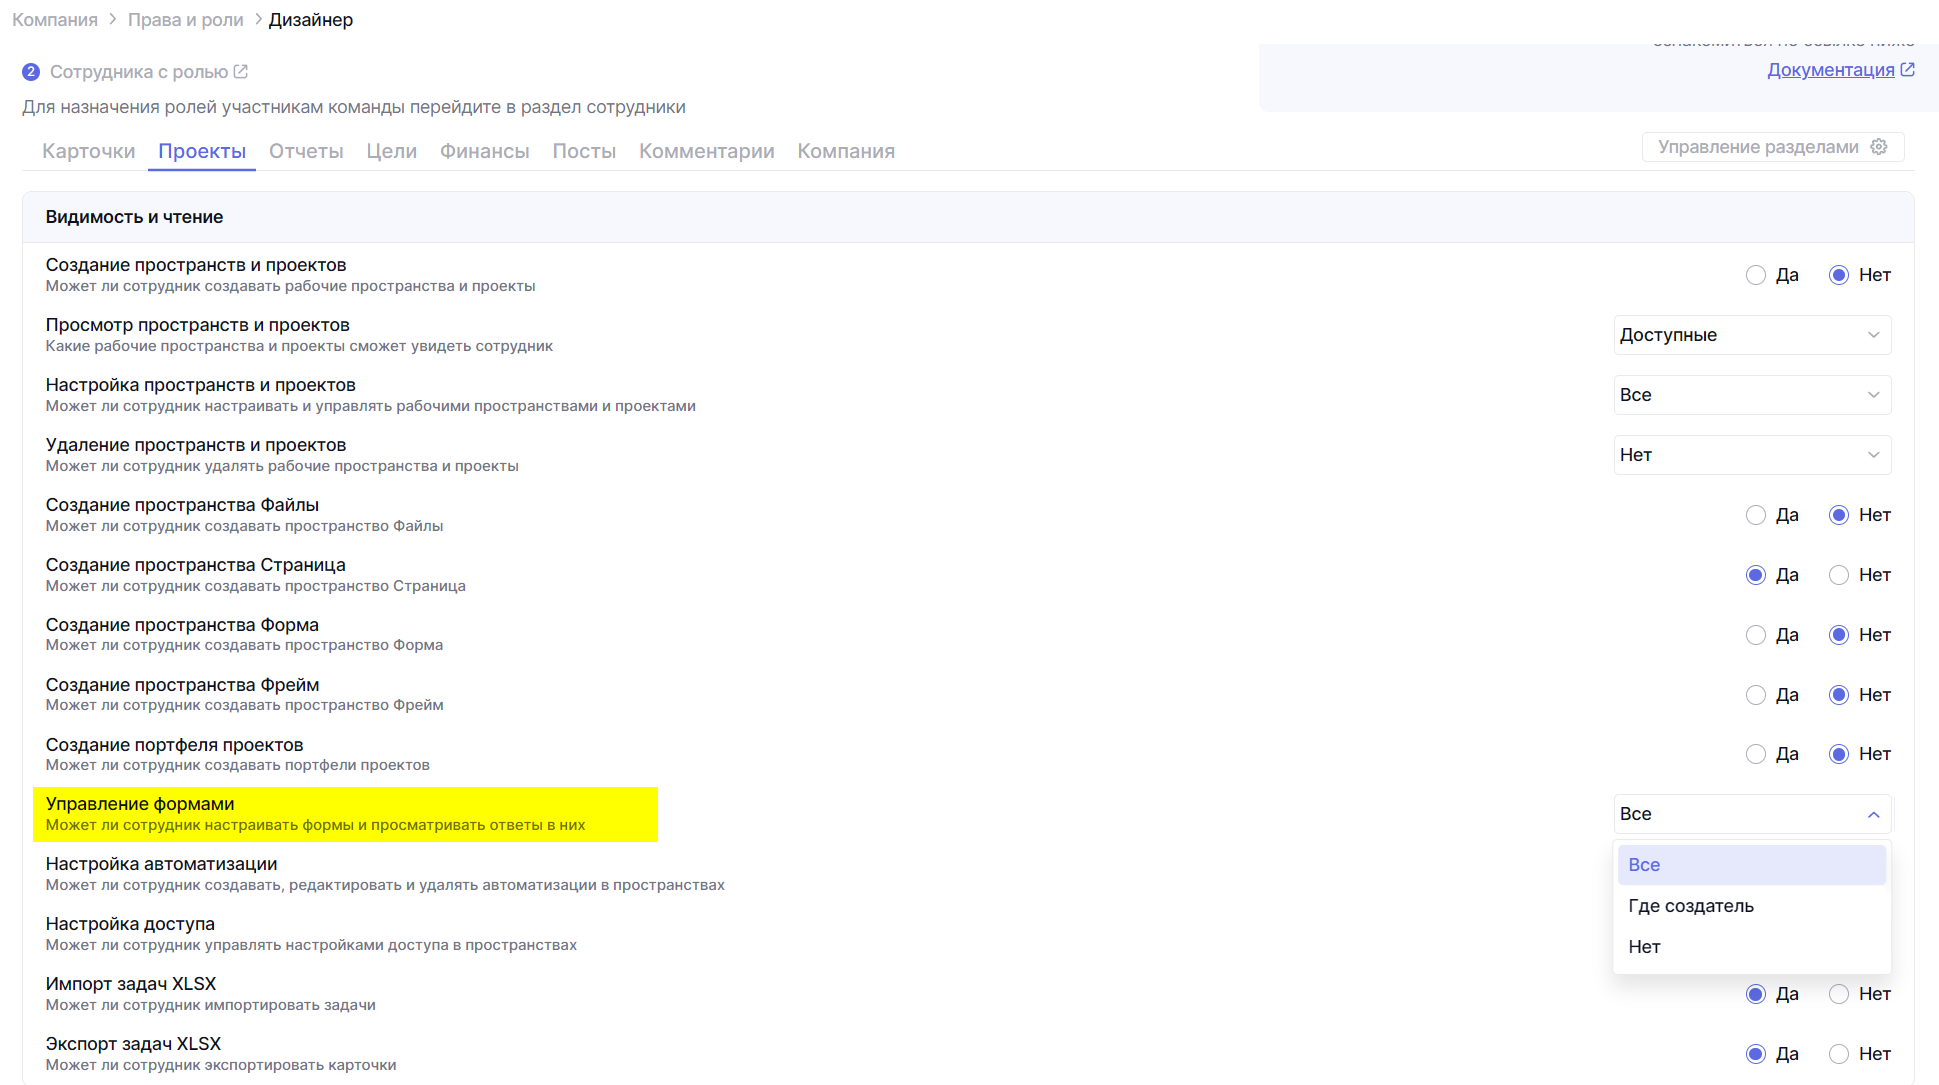Screen dimensions: 1939x1085
Task: Open Настройка пространств и проектов dropdown
Action: (x=1751, y=395)
